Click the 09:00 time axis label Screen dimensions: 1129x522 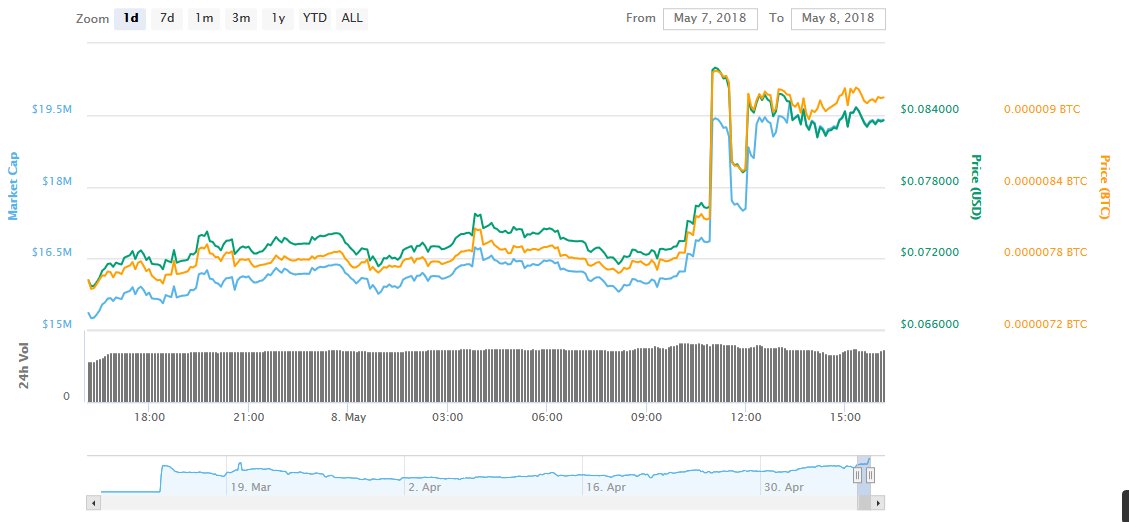[x=647, y=417]
